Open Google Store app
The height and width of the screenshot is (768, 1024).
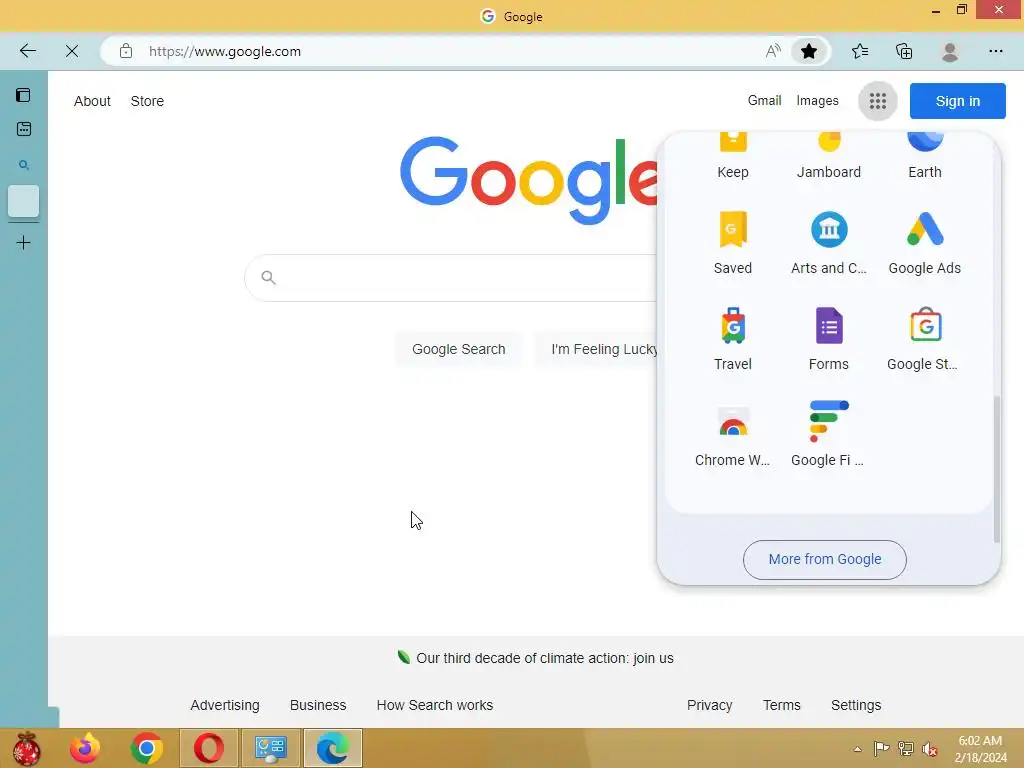click(x=925, y=339)
